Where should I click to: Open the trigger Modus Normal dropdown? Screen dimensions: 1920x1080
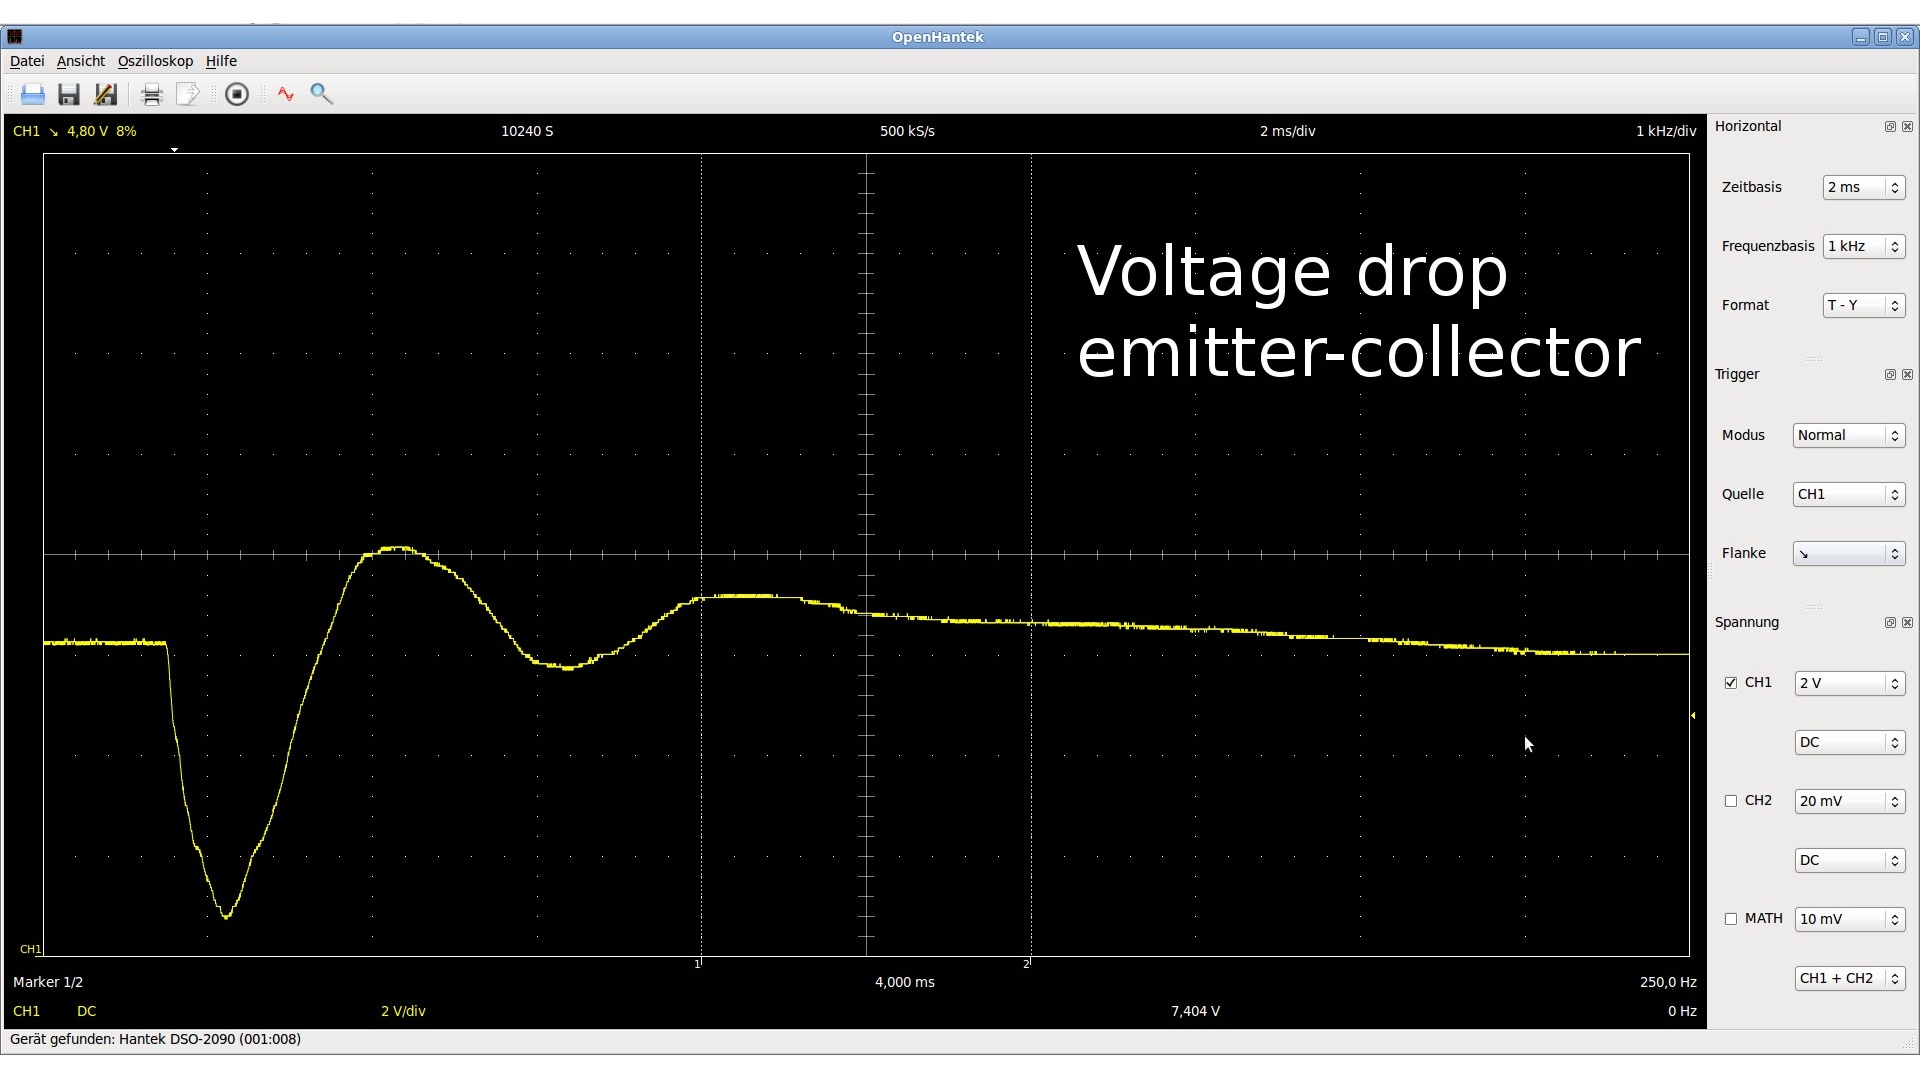1848,435
